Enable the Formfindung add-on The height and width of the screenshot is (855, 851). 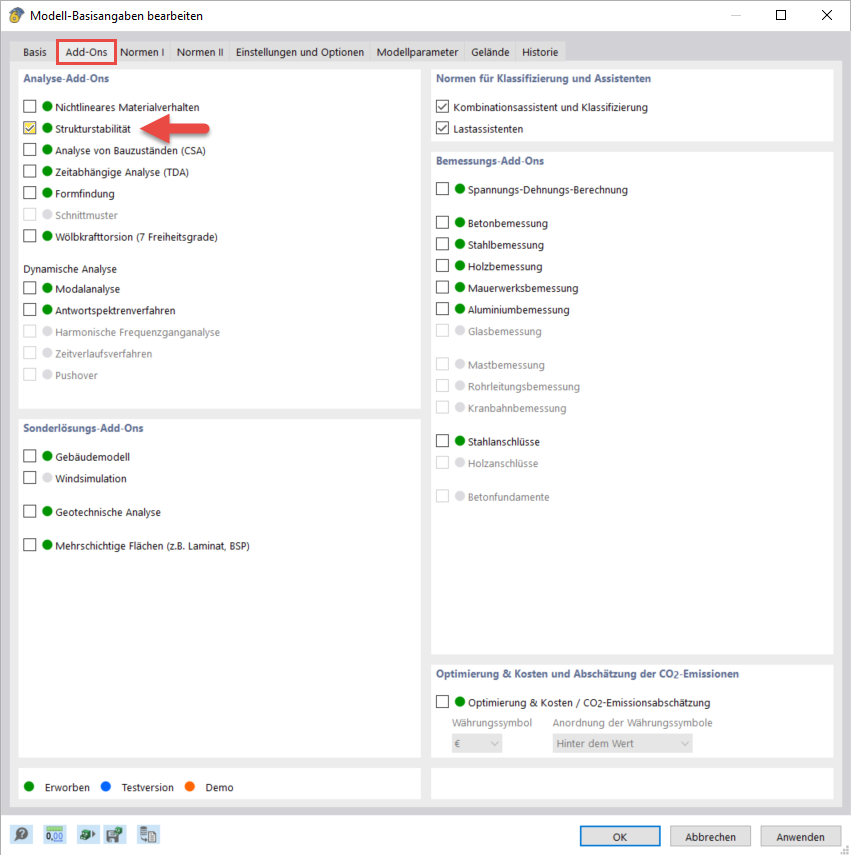(30, 192)
